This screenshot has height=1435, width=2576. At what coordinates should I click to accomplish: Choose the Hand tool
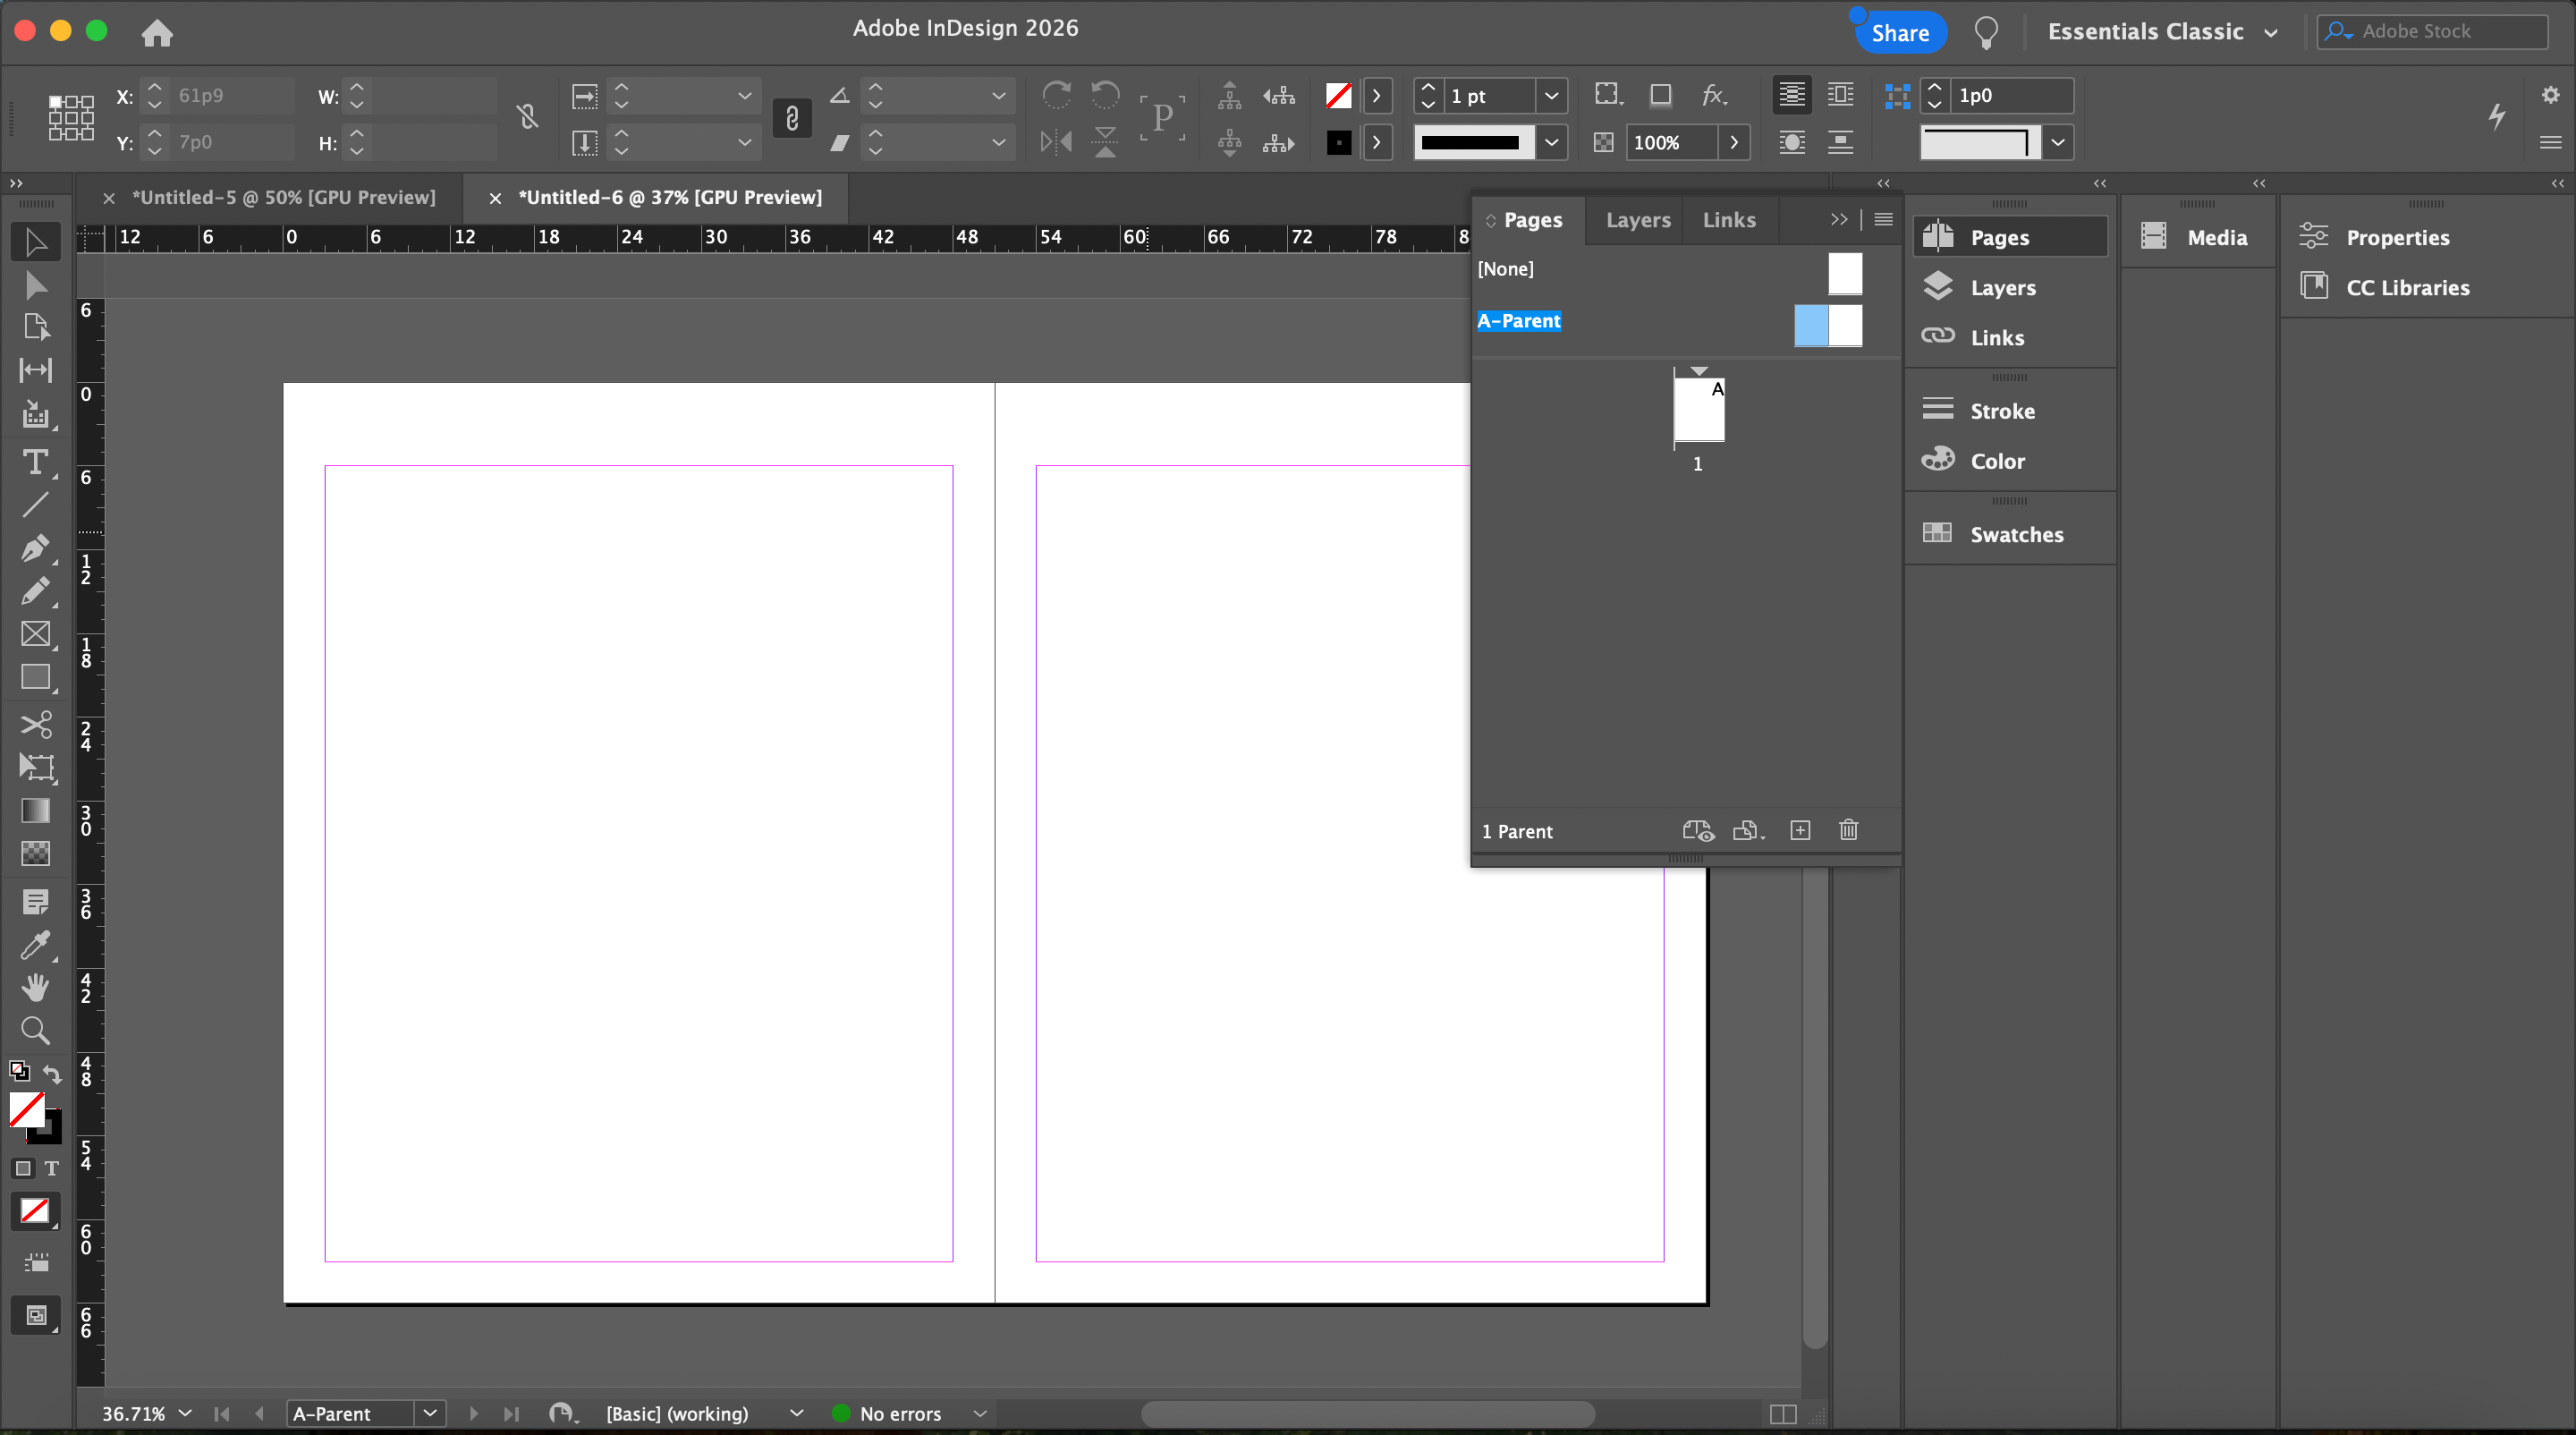click(35, 988)
